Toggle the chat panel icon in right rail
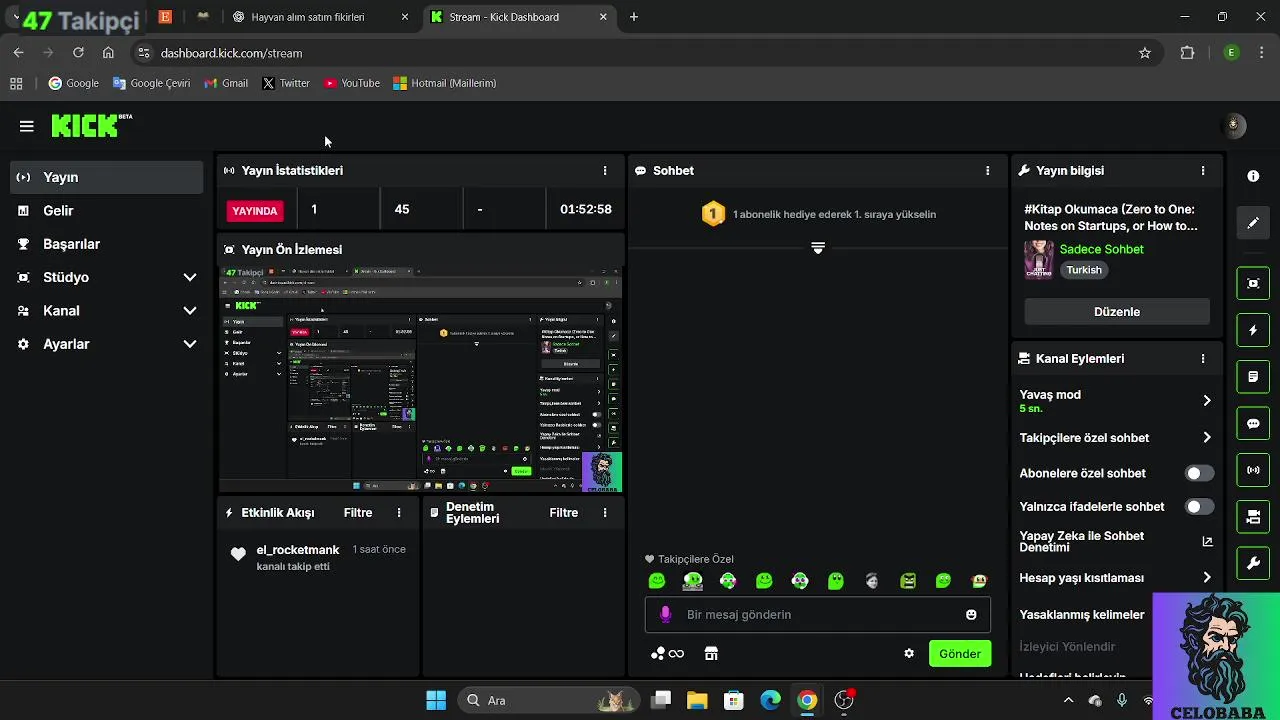This screenshot has width=1280, height=720. [1253, 423]
